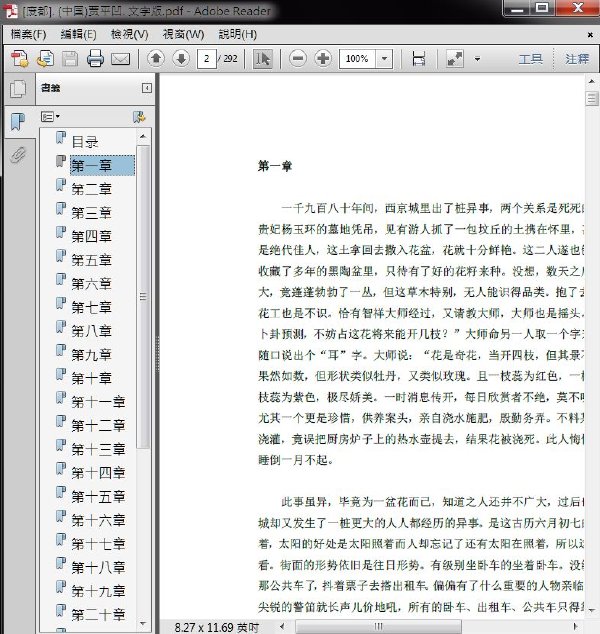600x634 pixels.
Task: Zoom in with the plus button
Action: pos(323,59)
